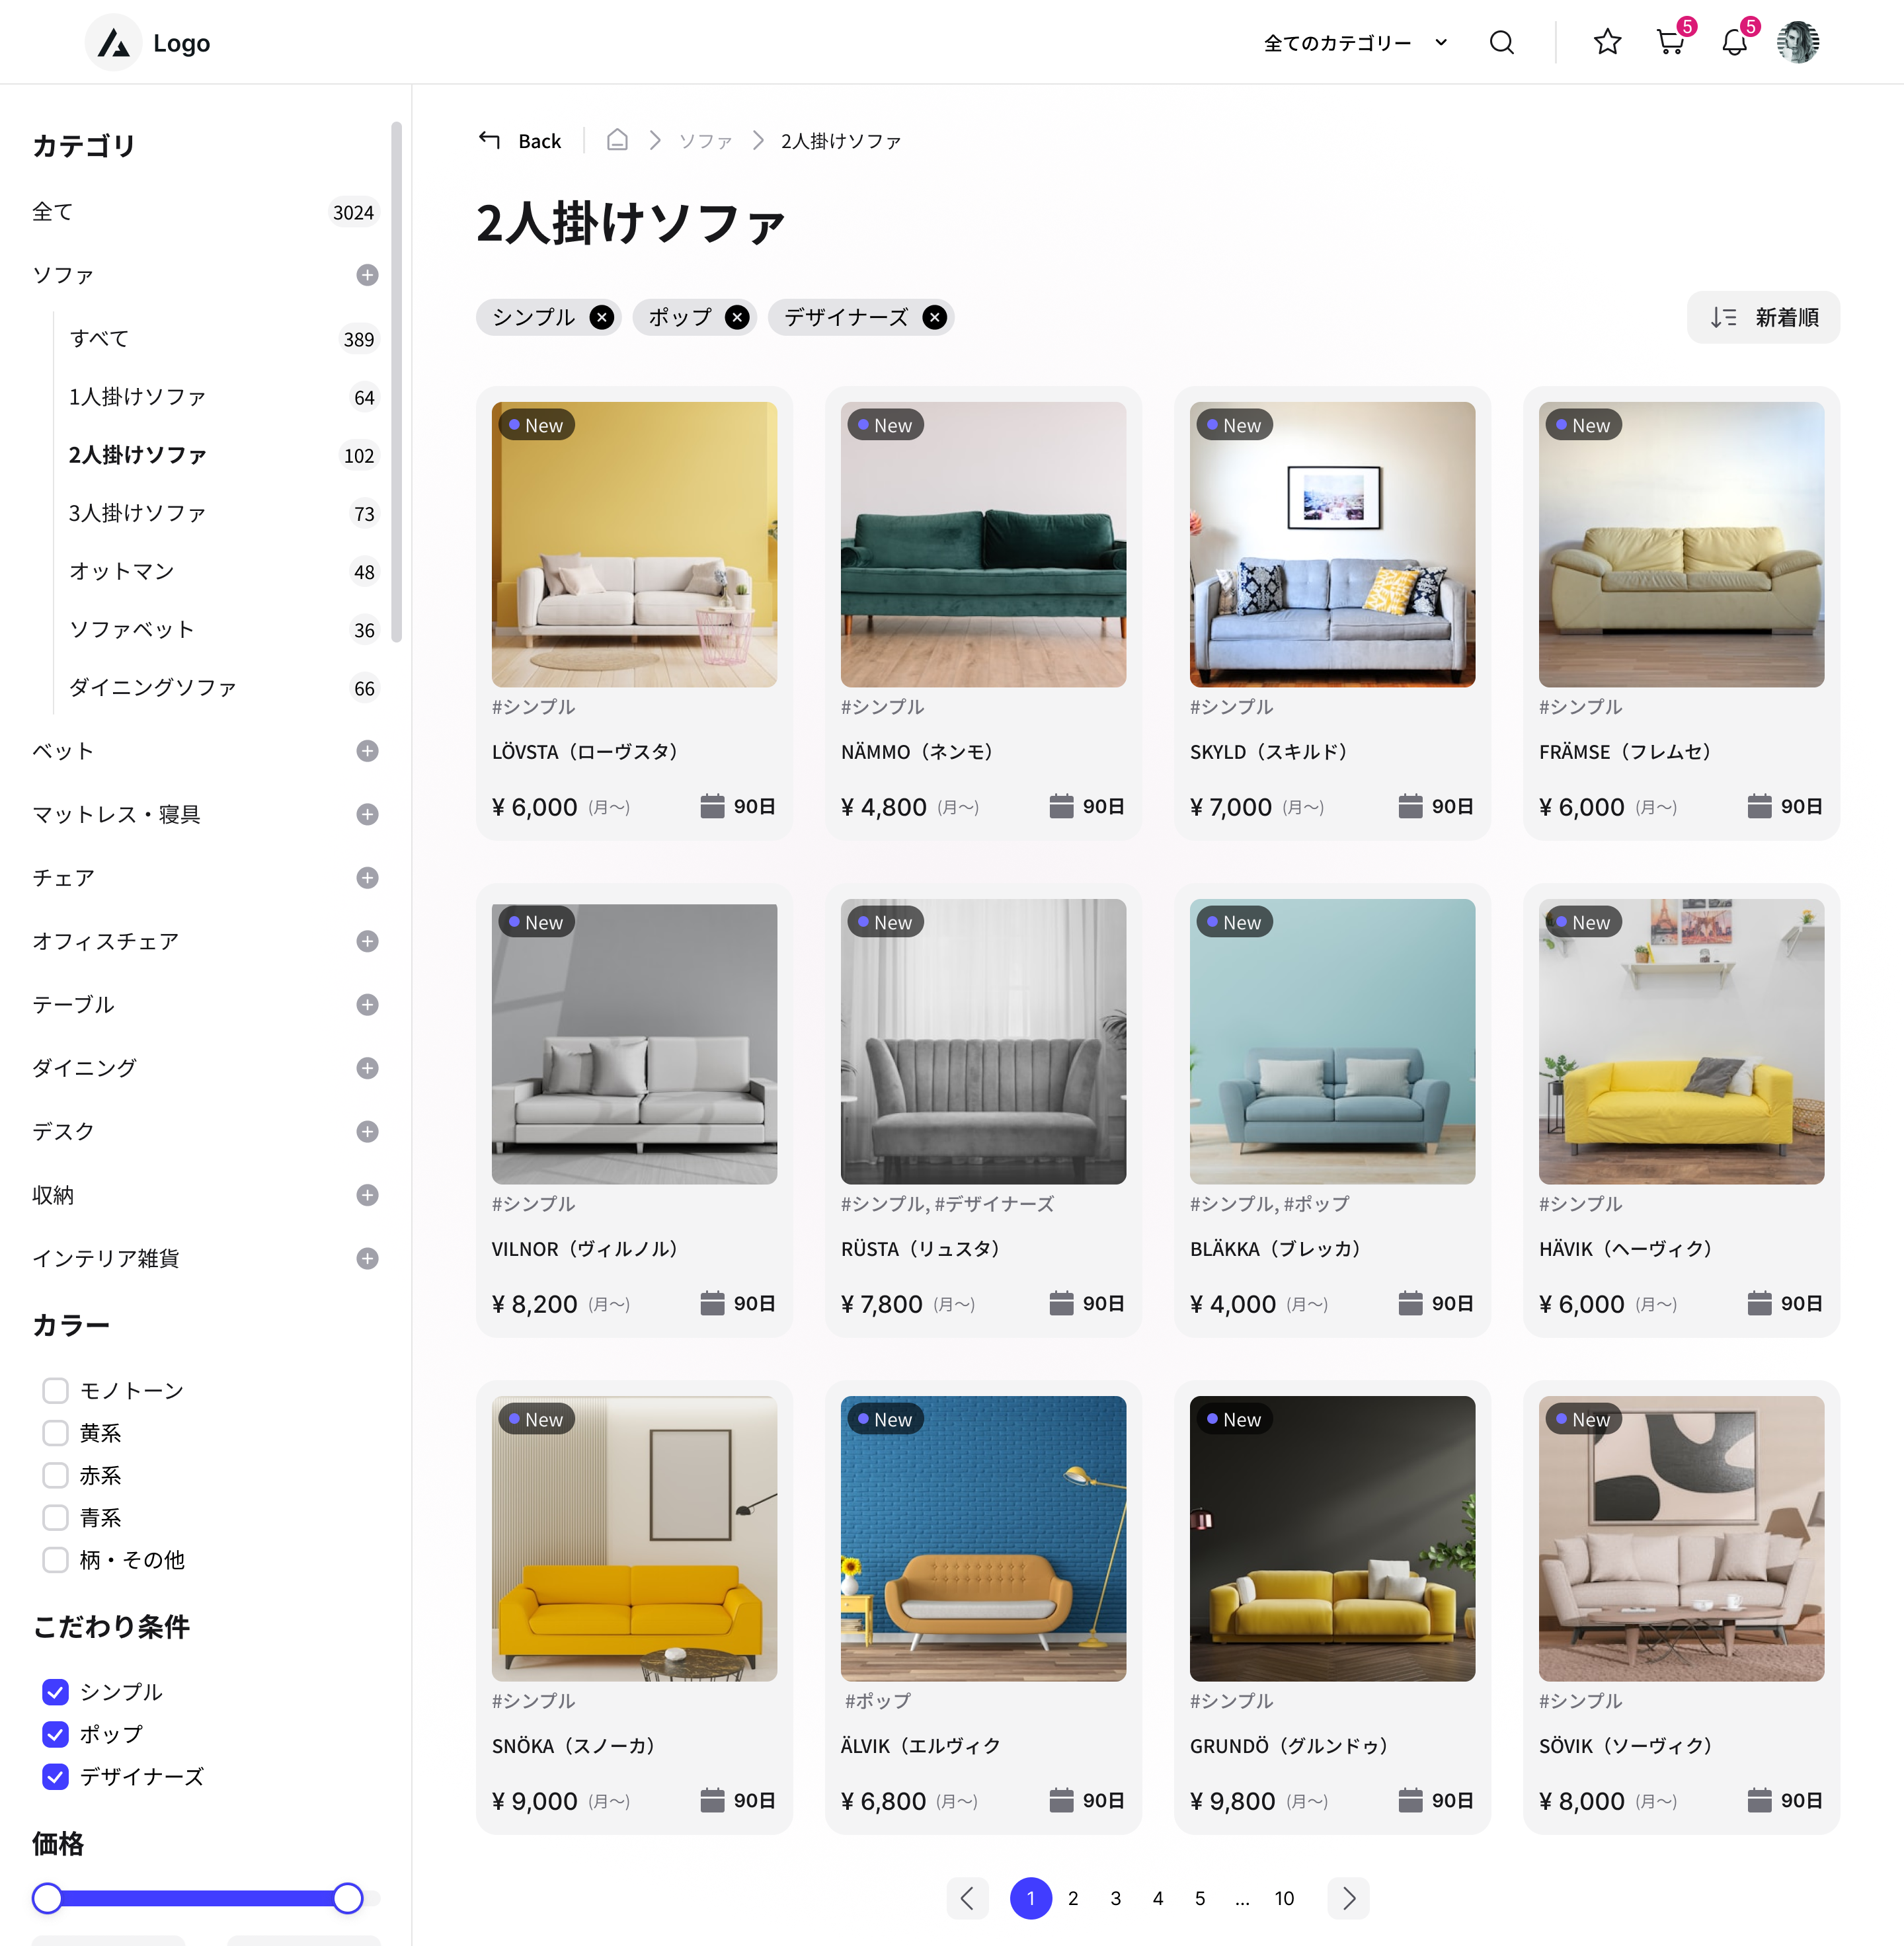Click calendar icon on SNÖKA card
This screenshot has width=1904, height=1946.
(712, 1800)
